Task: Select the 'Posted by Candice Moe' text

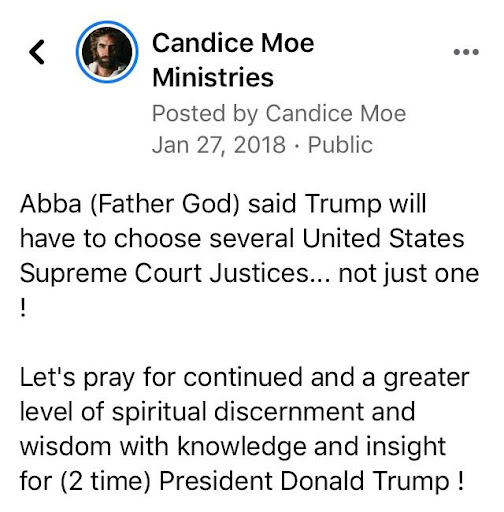Action: coord(279,113)
